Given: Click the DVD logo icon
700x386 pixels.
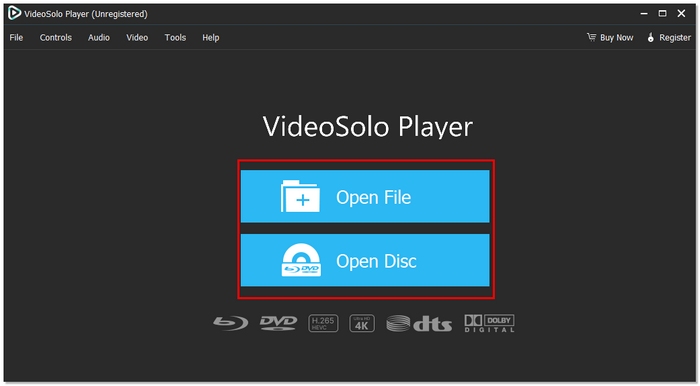Looking at the screenshot, I should 279,323.
